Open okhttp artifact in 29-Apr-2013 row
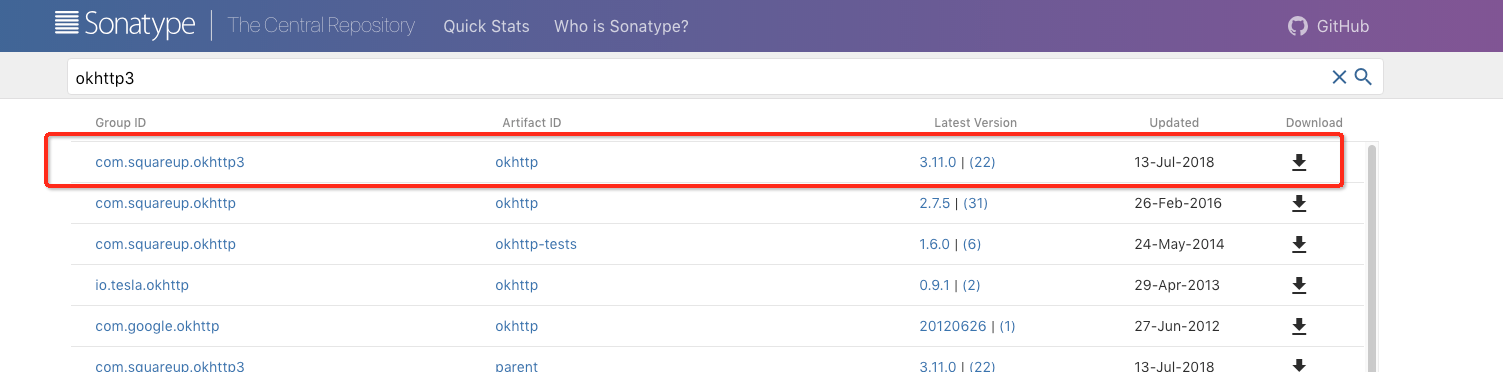The image size is (1503, 372). tap(516, 285)
